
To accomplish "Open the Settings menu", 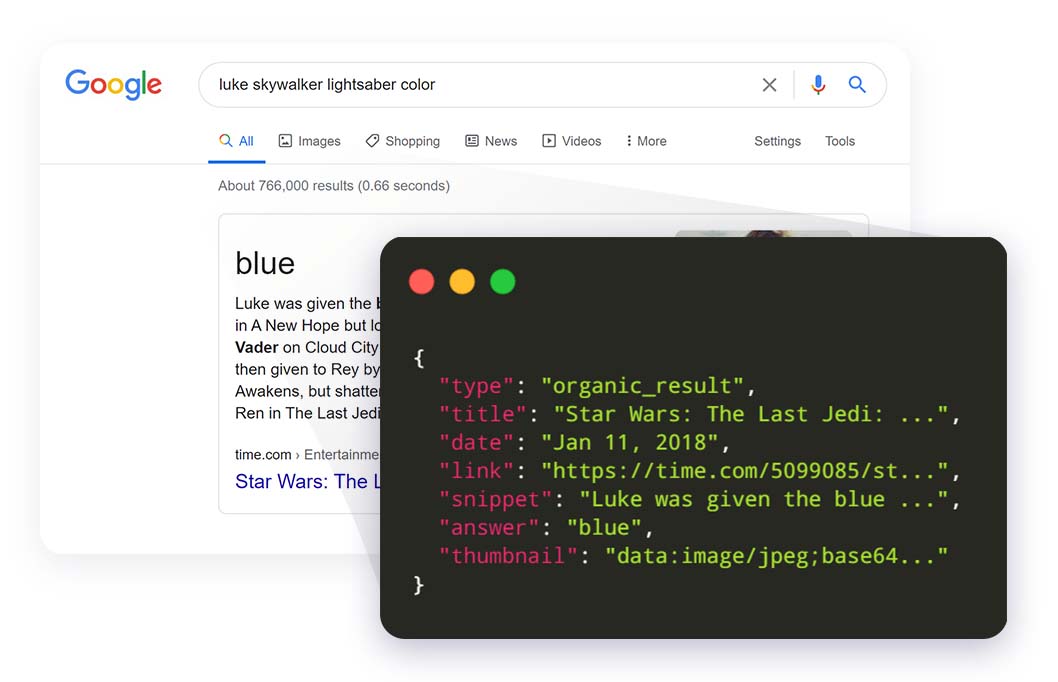I will [777, 141].
